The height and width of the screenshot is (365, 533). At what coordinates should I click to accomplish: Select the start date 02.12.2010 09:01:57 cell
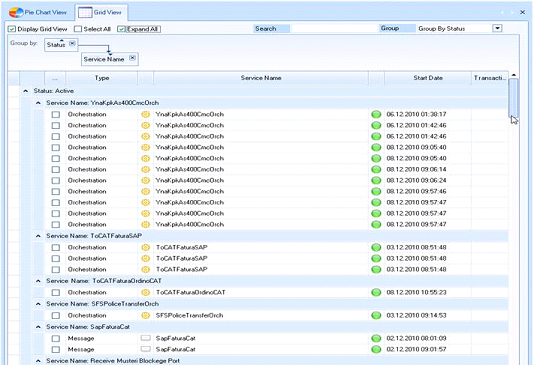pyautogui.click(x=428, y=349)
